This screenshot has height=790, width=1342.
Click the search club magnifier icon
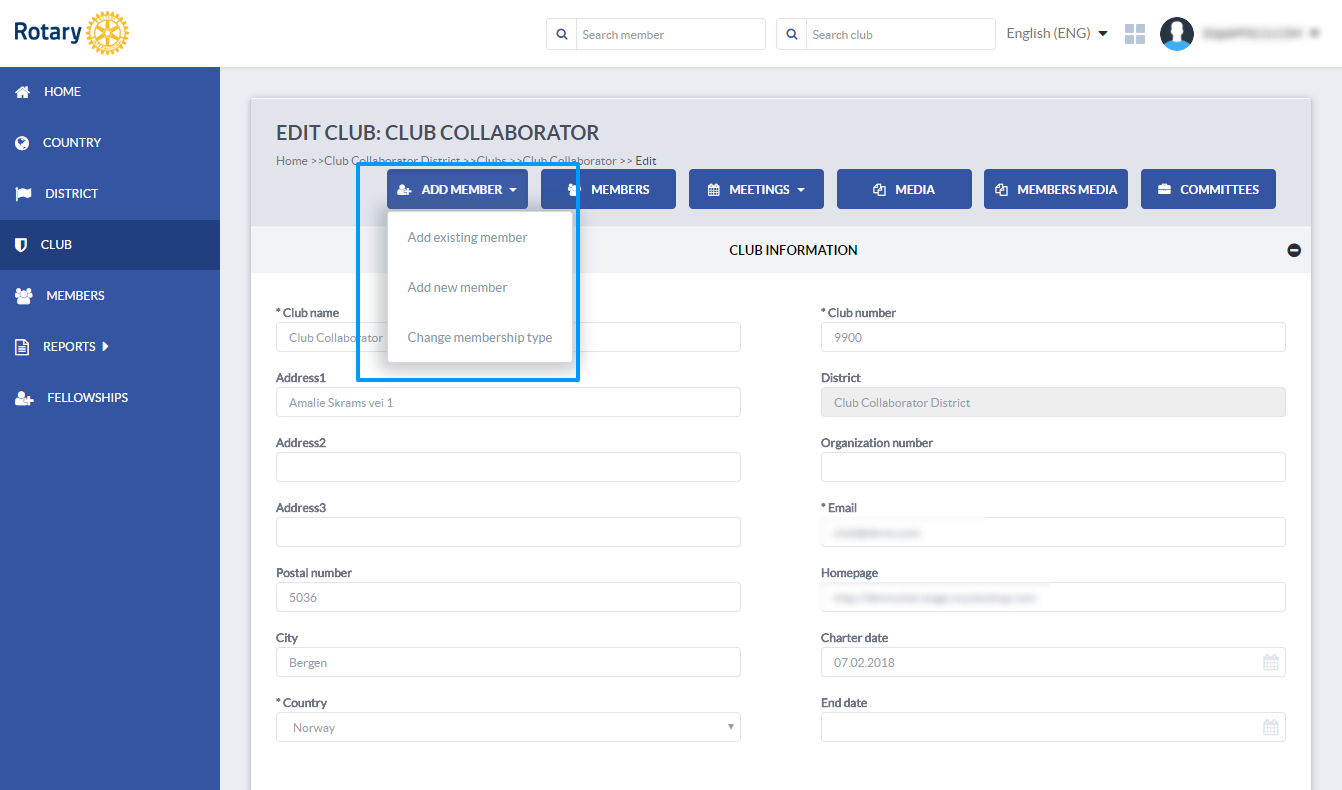point(791,34)
